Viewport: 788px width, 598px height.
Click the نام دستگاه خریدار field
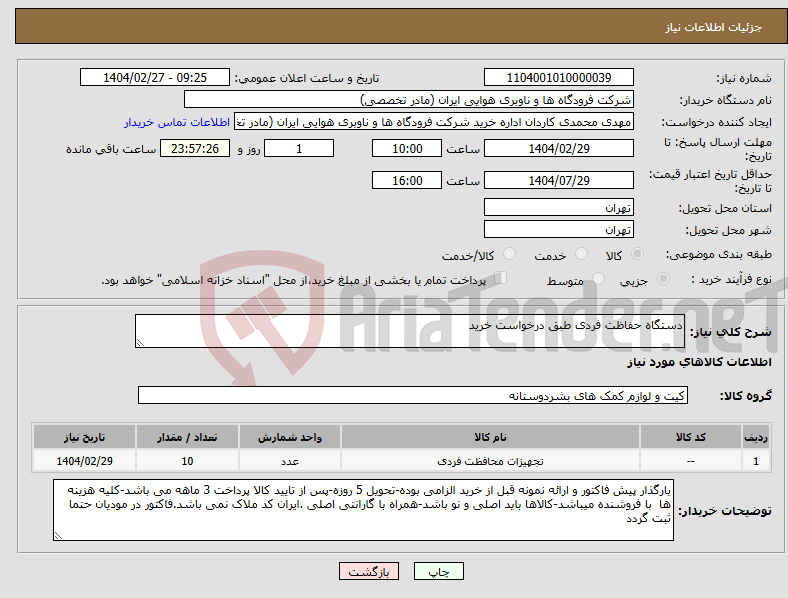[409, 99]
